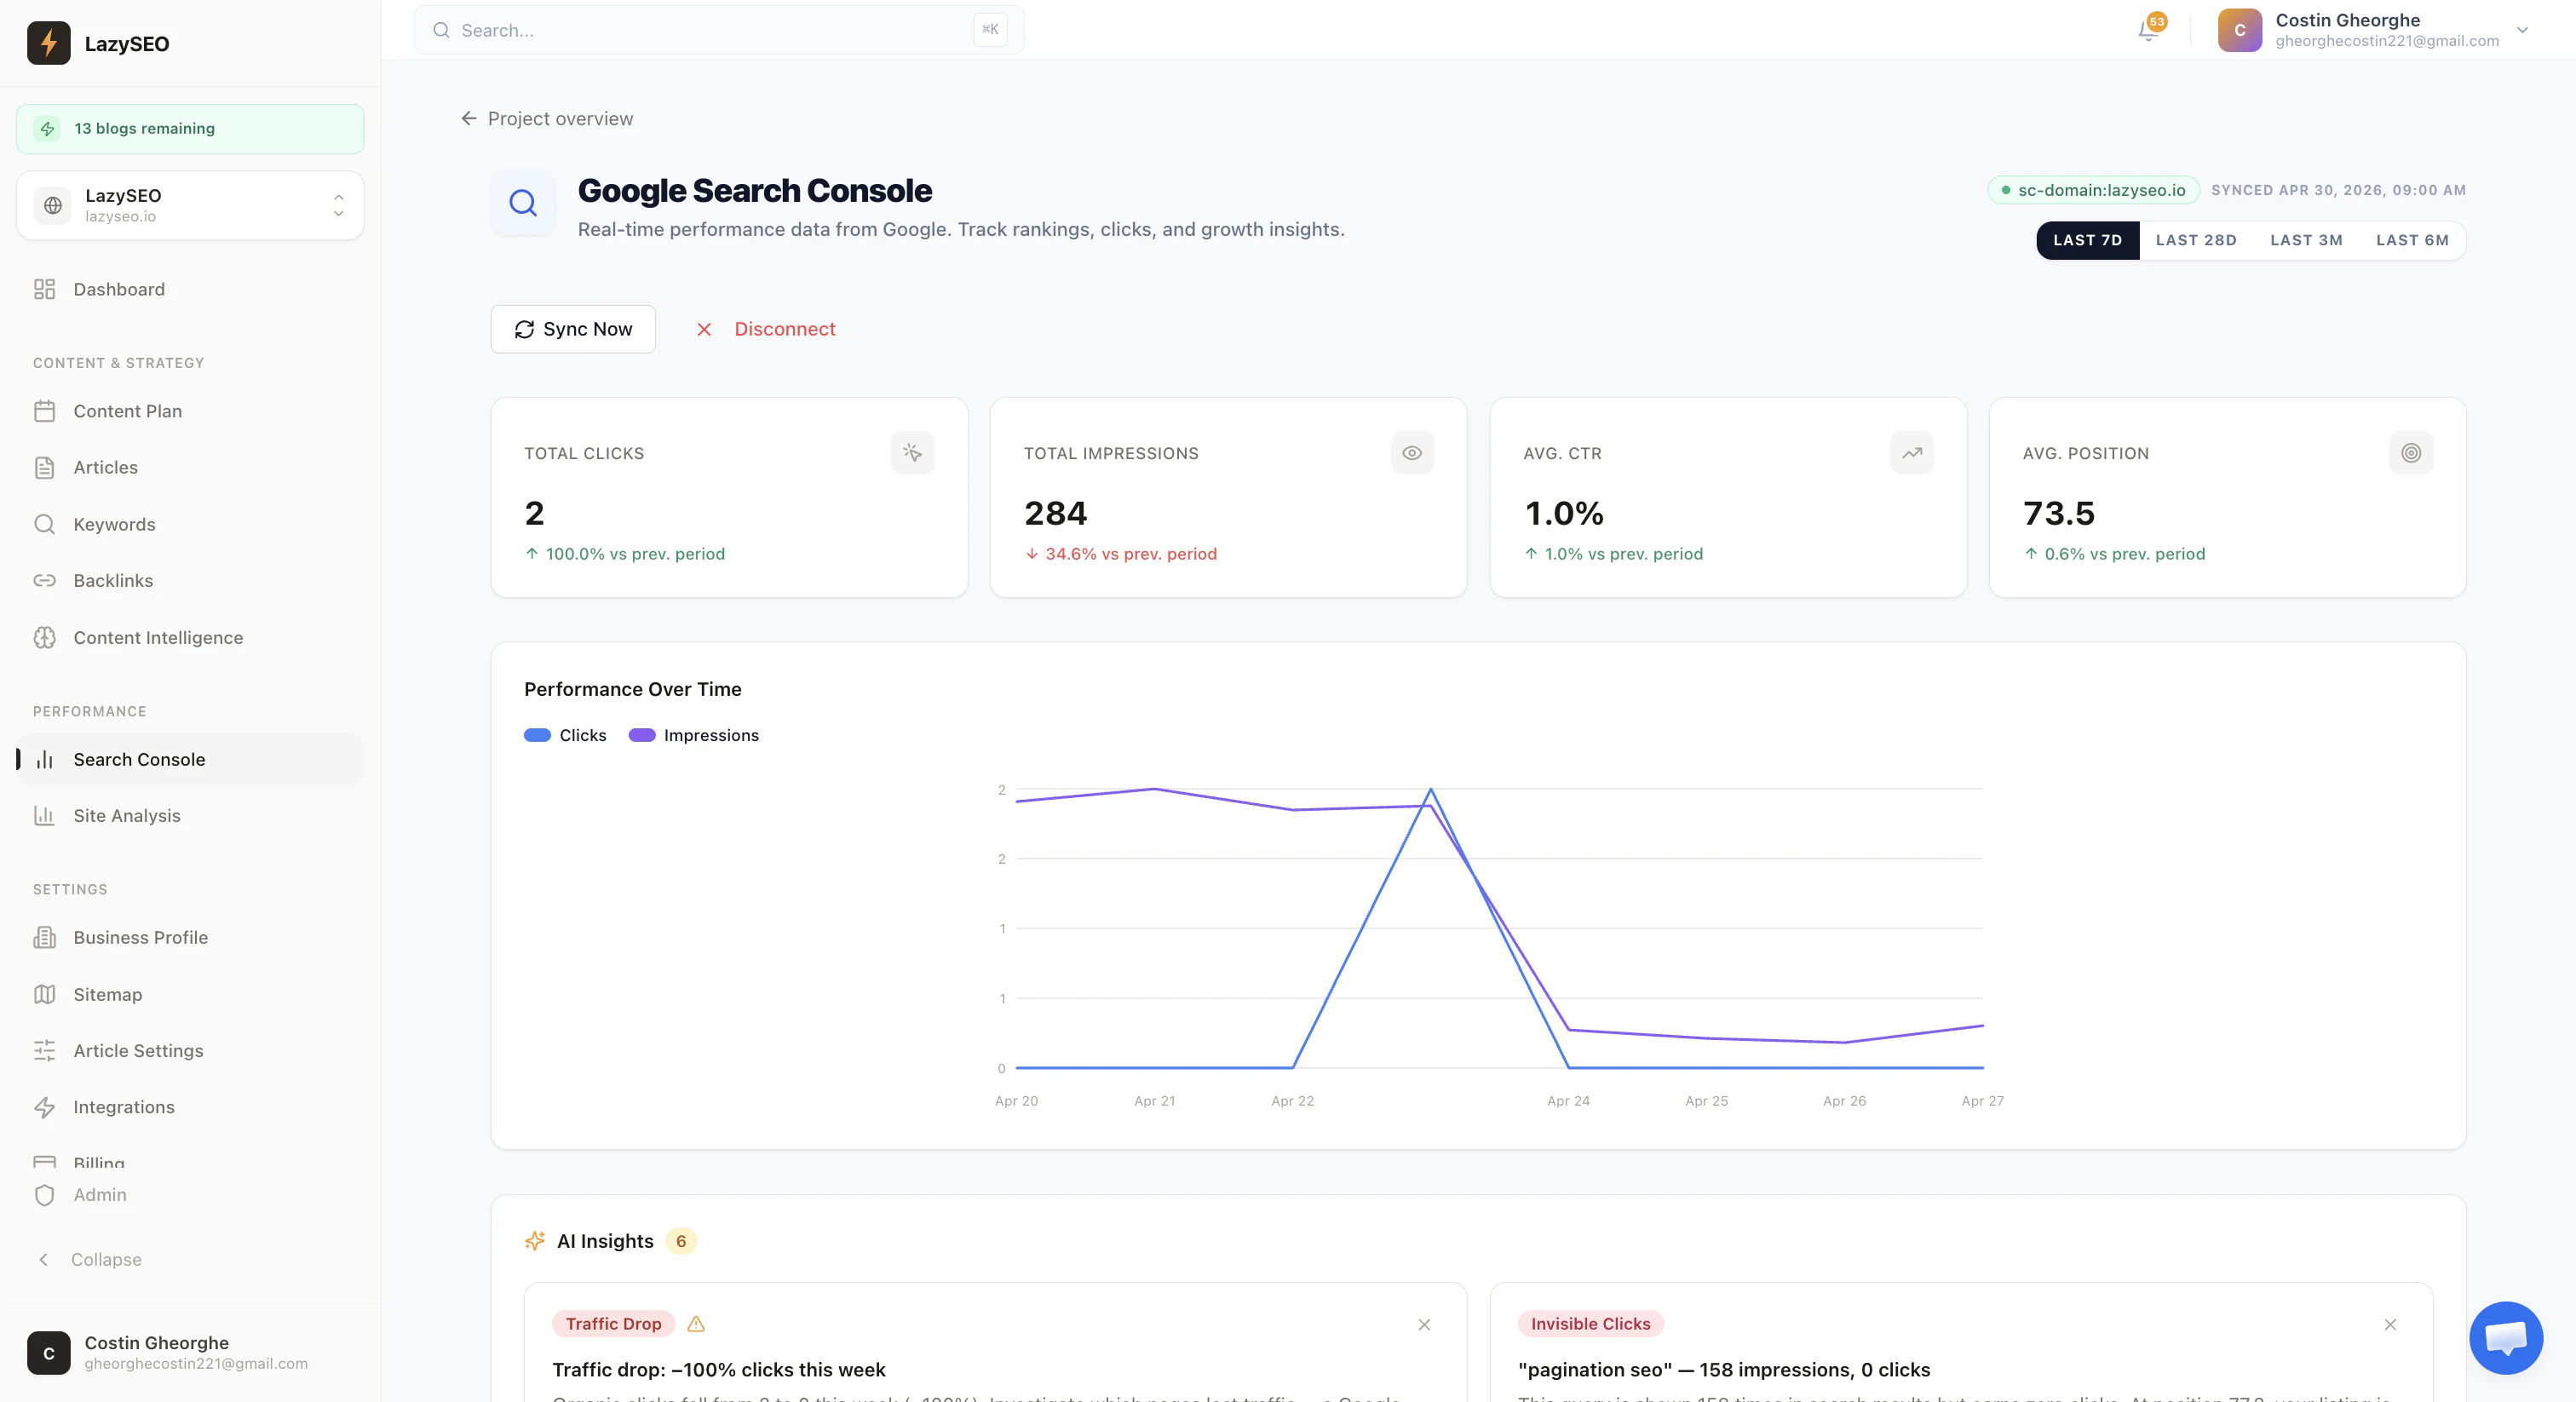Click the Total Clicks cursor icon
2576x1402 pixels.
tap(912, 453)
